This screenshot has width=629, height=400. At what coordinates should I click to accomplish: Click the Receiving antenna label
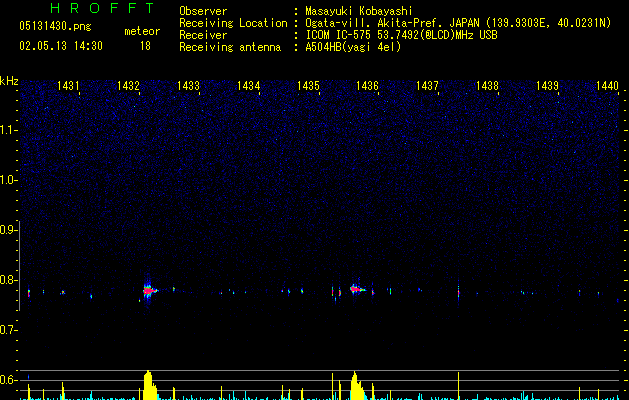click(230, 47)
